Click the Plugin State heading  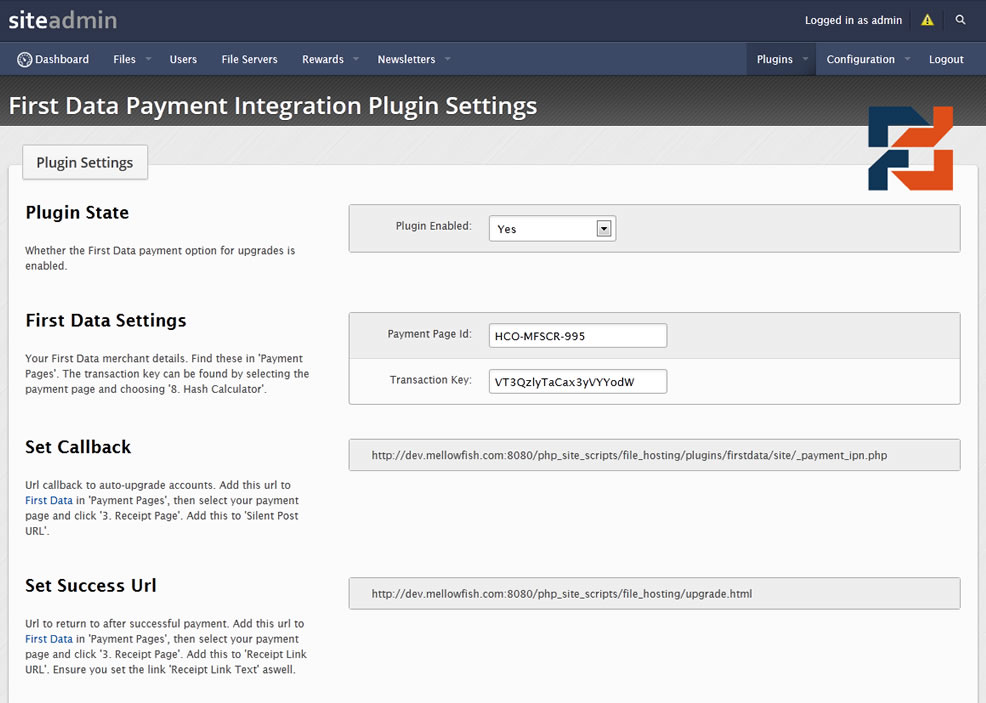click(77, 213)
